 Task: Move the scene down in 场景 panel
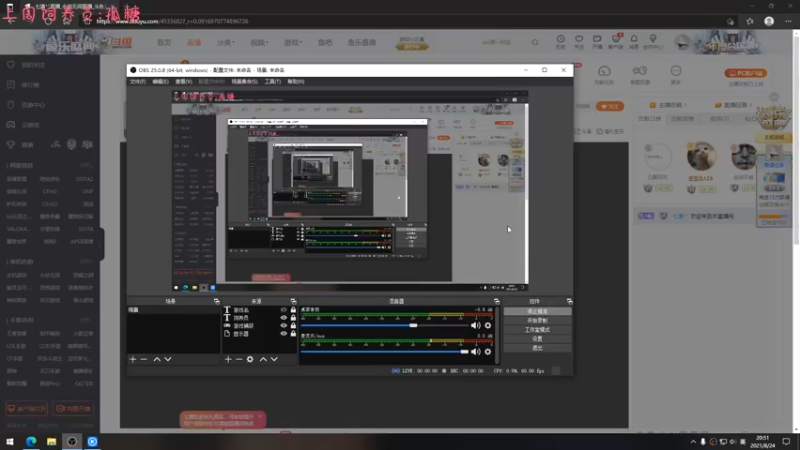(168, 359)
